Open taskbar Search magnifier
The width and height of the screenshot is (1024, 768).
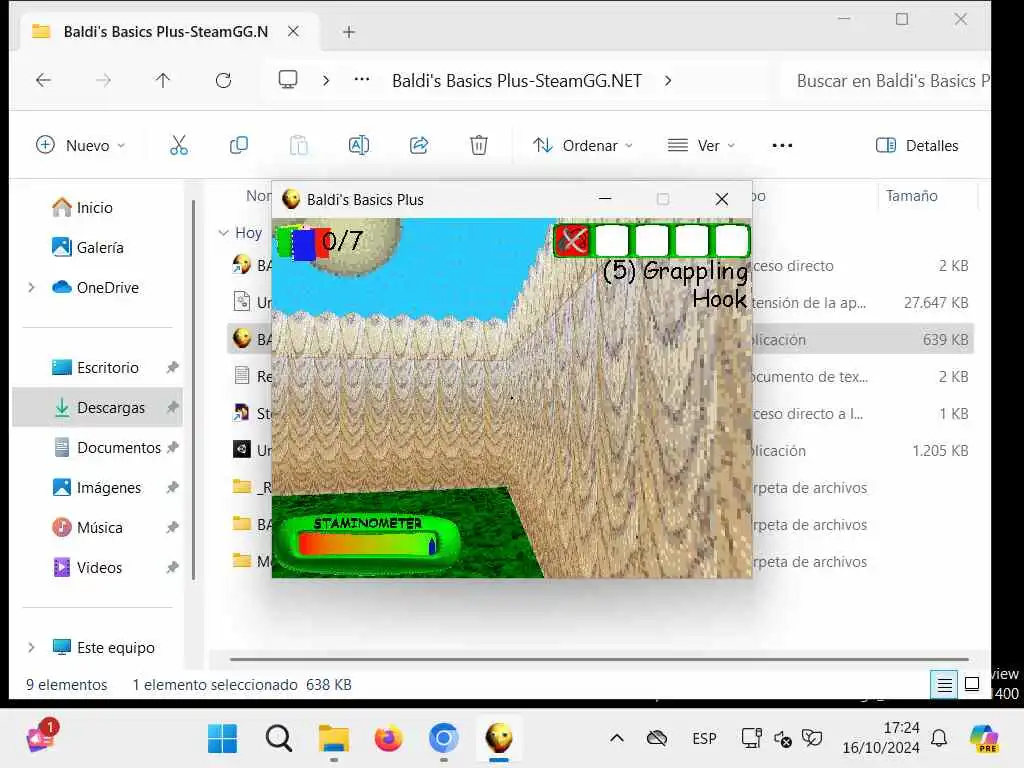(279, 739)
